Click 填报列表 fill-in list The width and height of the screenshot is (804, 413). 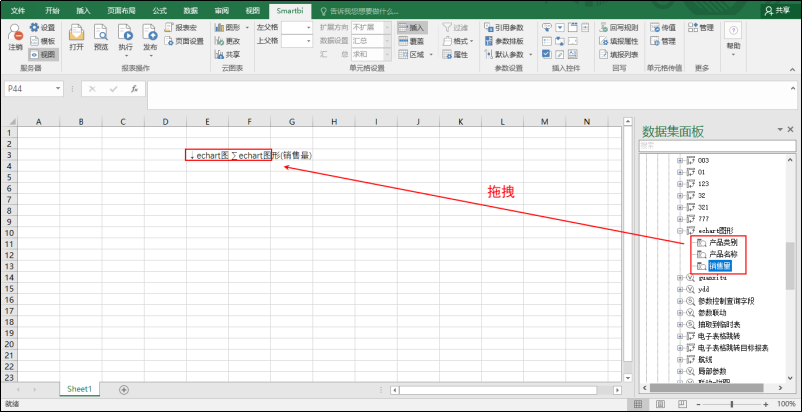(x=618, y=54)
